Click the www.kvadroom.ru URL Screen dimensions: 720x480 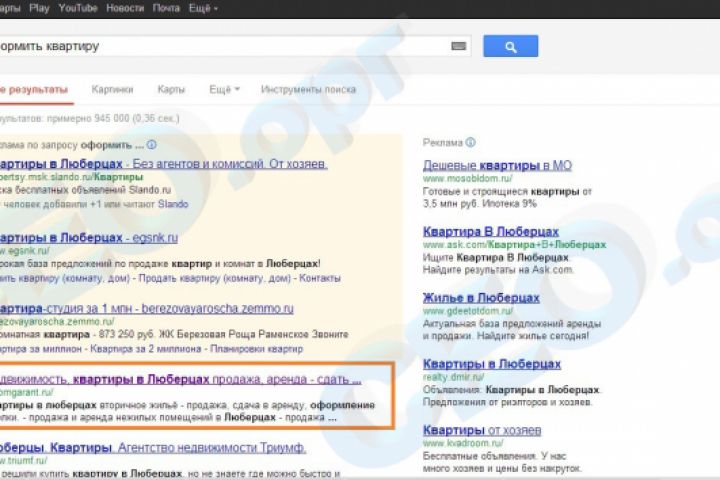[463, 443]
